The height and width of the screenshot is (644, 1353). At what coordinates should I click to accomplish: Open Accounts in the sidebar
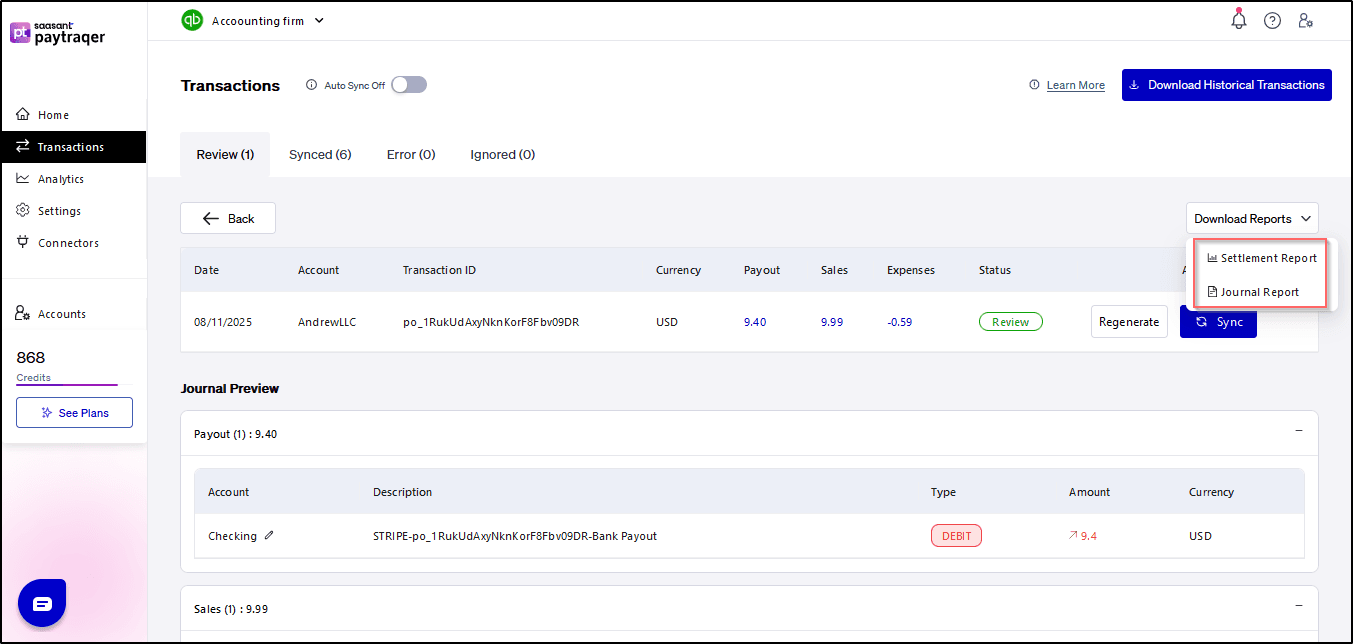point(74,314)
